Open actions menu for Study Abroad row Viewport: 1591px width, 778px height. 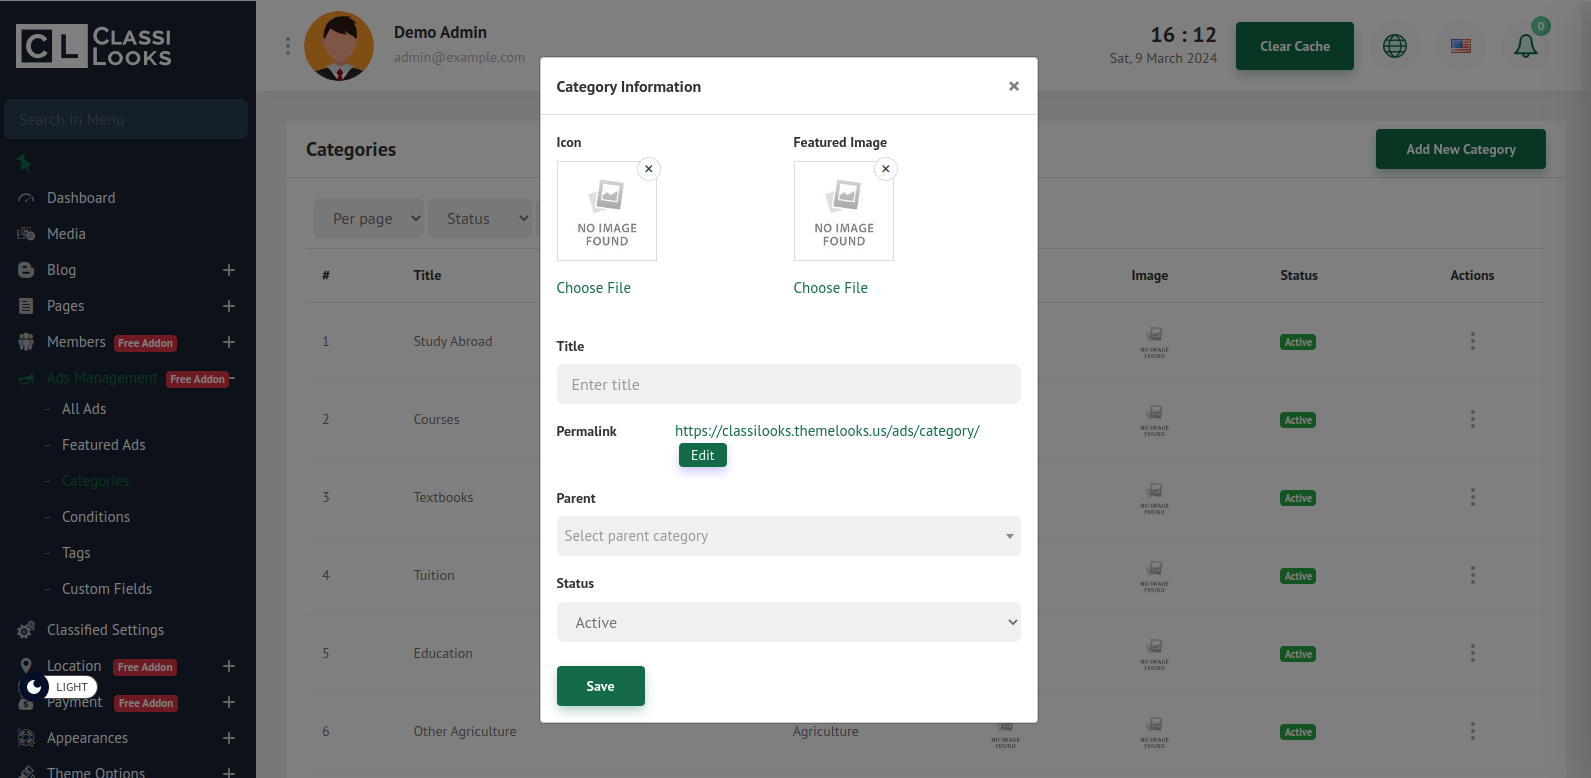(1472, 341)
